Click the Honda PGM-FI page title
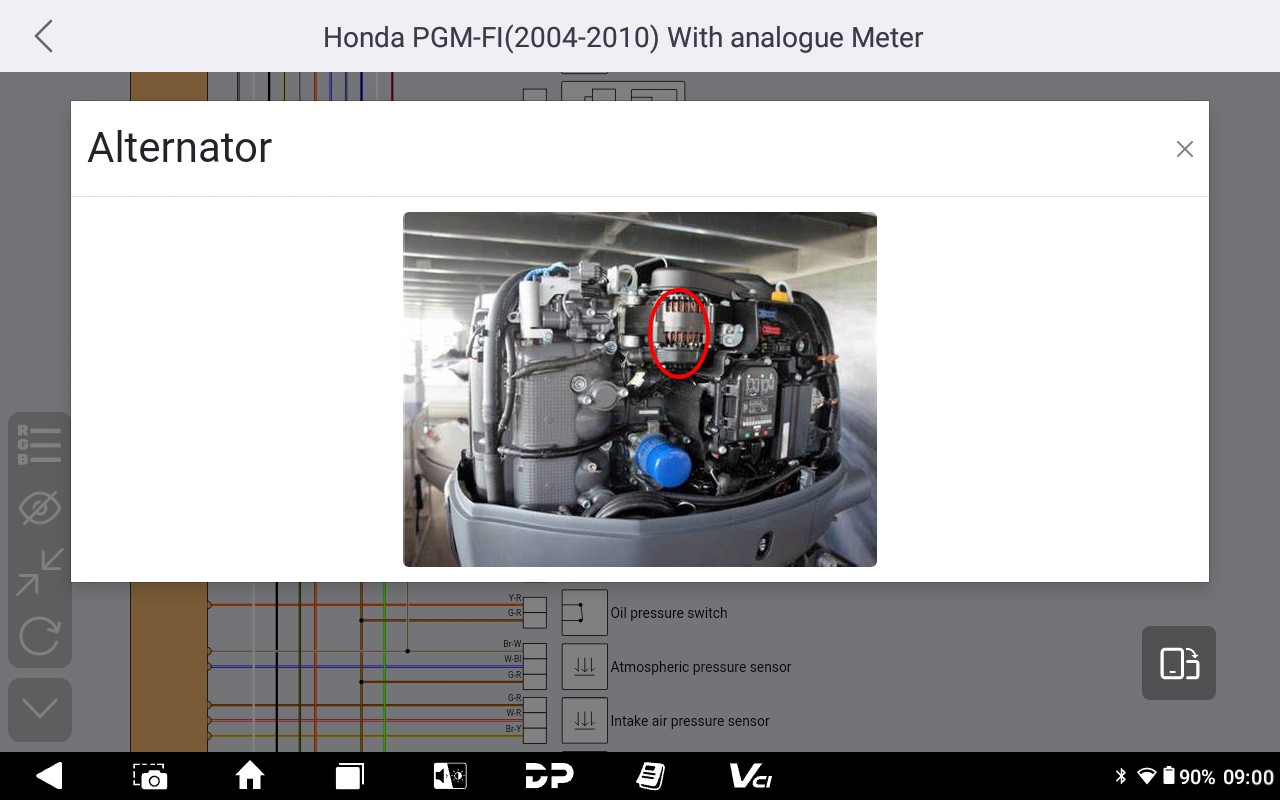The height and width of the screenshot is (800, 1280). point(623,38)
